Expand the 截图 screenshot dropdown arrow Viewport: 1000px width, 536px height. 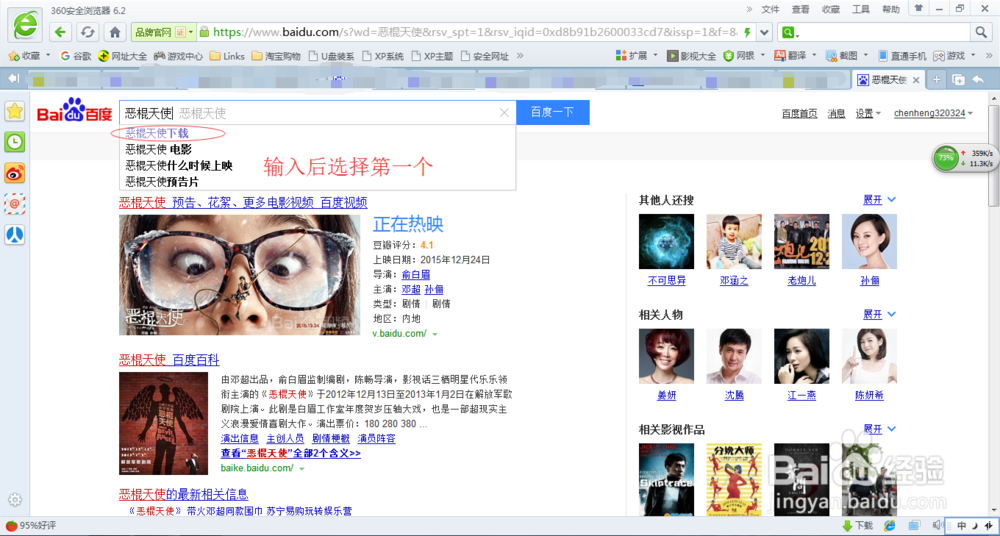click(866, 56)
